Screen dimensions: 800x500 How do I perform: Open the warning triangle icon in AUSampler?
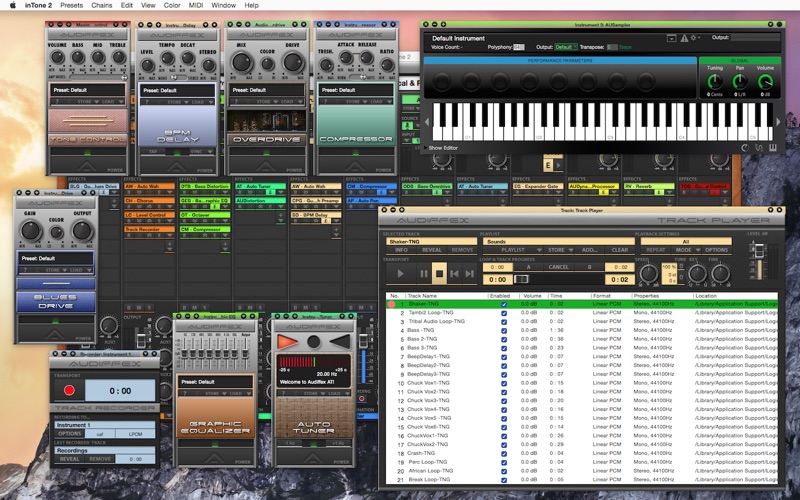tap(684, 38)
